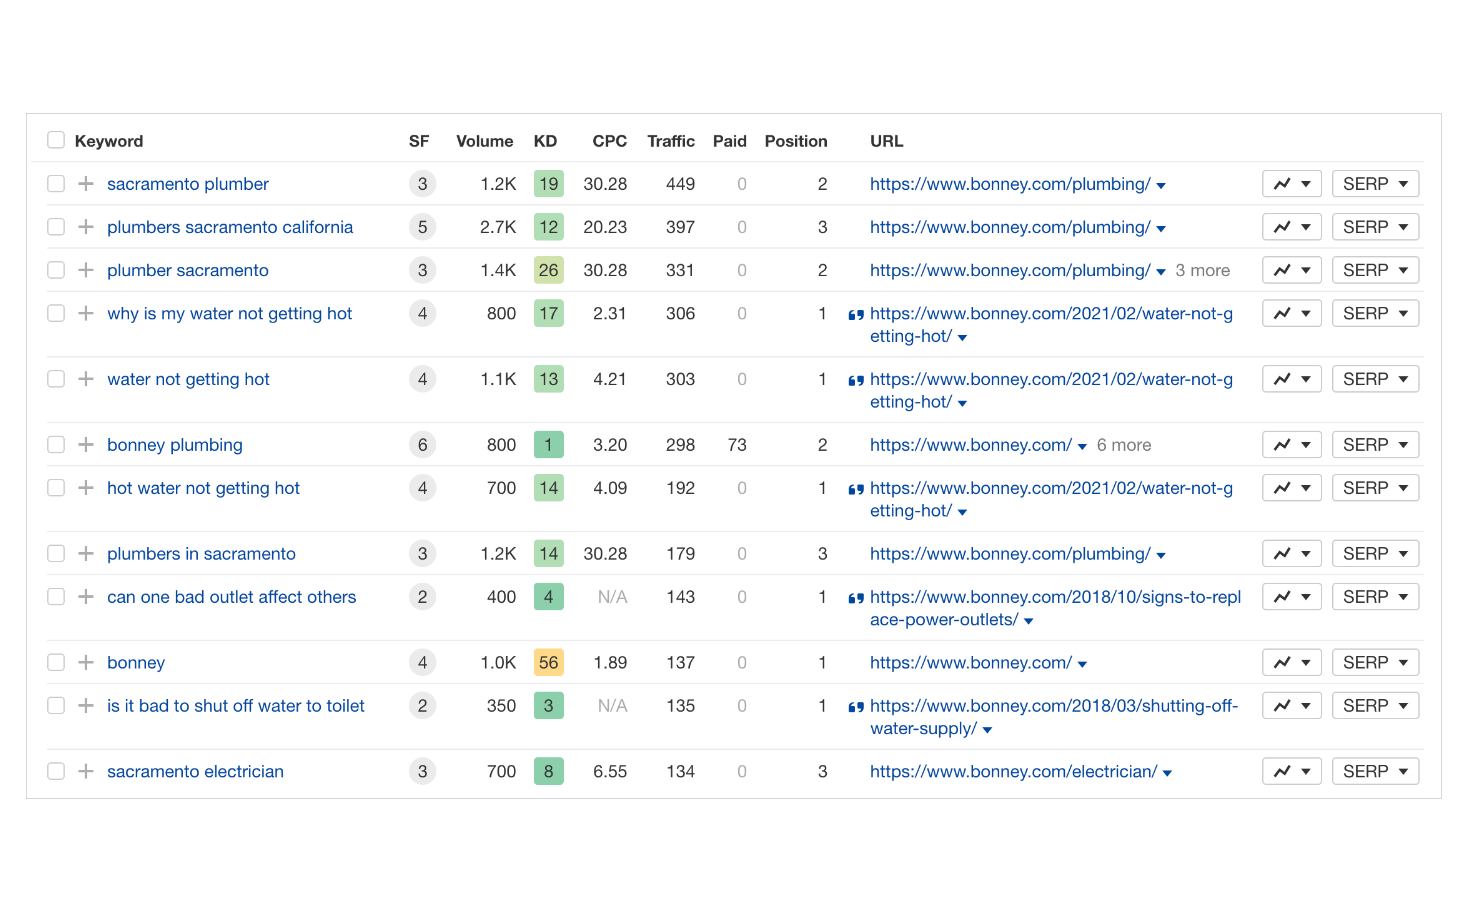The image size is (1468, 920).
Task: Sort by Keyword column header
Action: [x=109, y=141]
